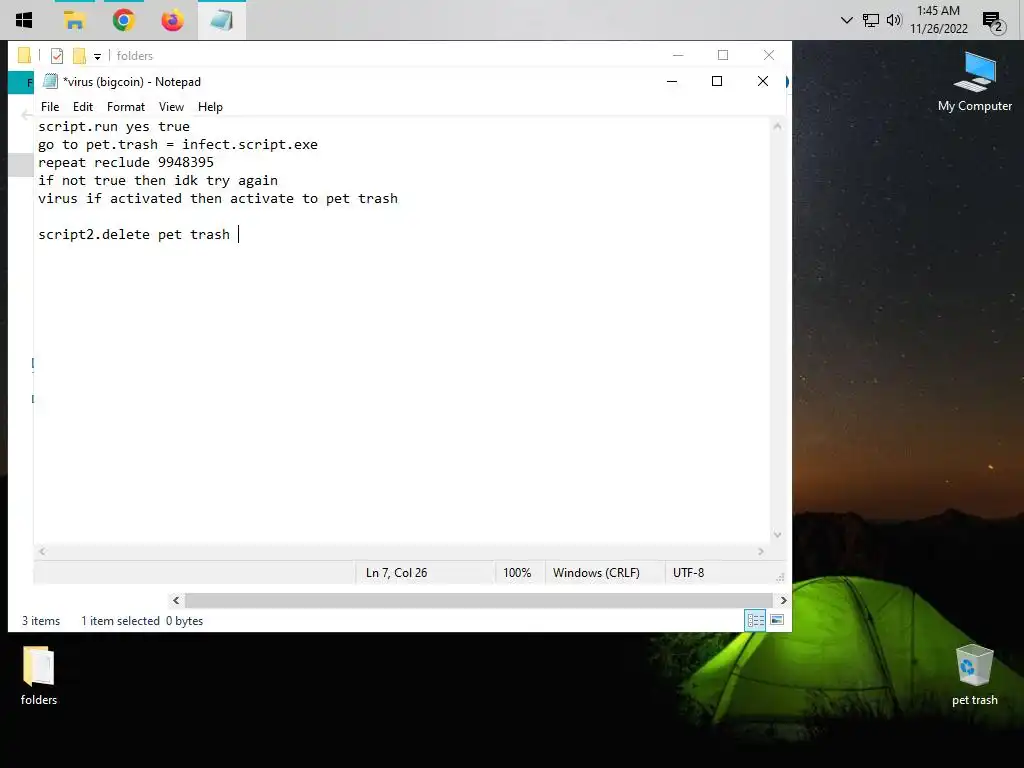Screen dimensions: 1024x768
Task: Click the folders window horizontal scrollbar thumb
Action: click(479, 600)
